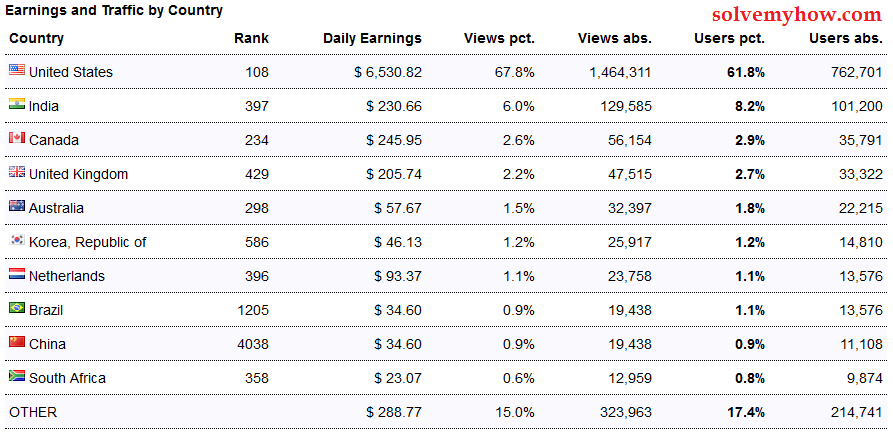Click the Users abs. column header
The width and height of the screenshot is (893, 432).
845,39
